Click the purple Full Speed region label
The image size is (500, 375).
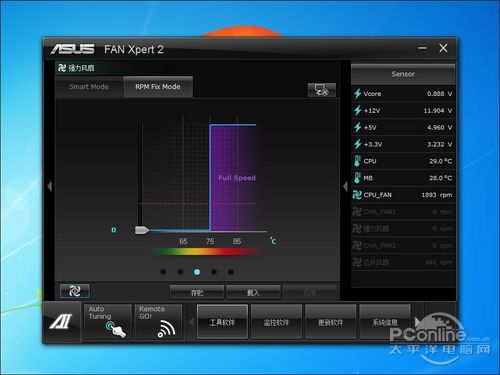click(237, 178)
